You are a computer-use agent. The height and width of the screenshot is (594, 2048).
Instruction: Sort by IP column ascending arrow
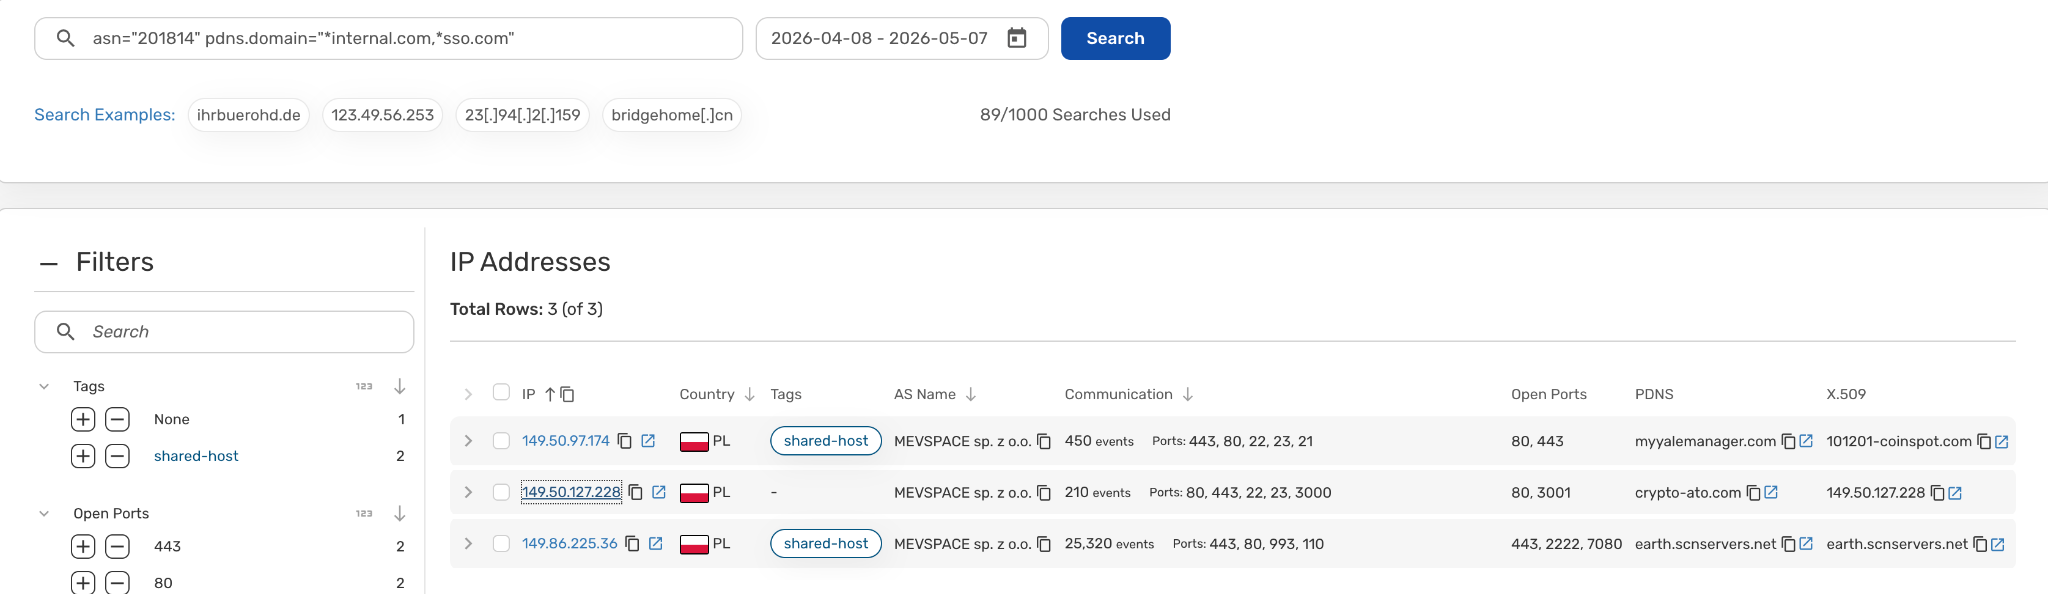pyautogui.click(x=550, y=394)
